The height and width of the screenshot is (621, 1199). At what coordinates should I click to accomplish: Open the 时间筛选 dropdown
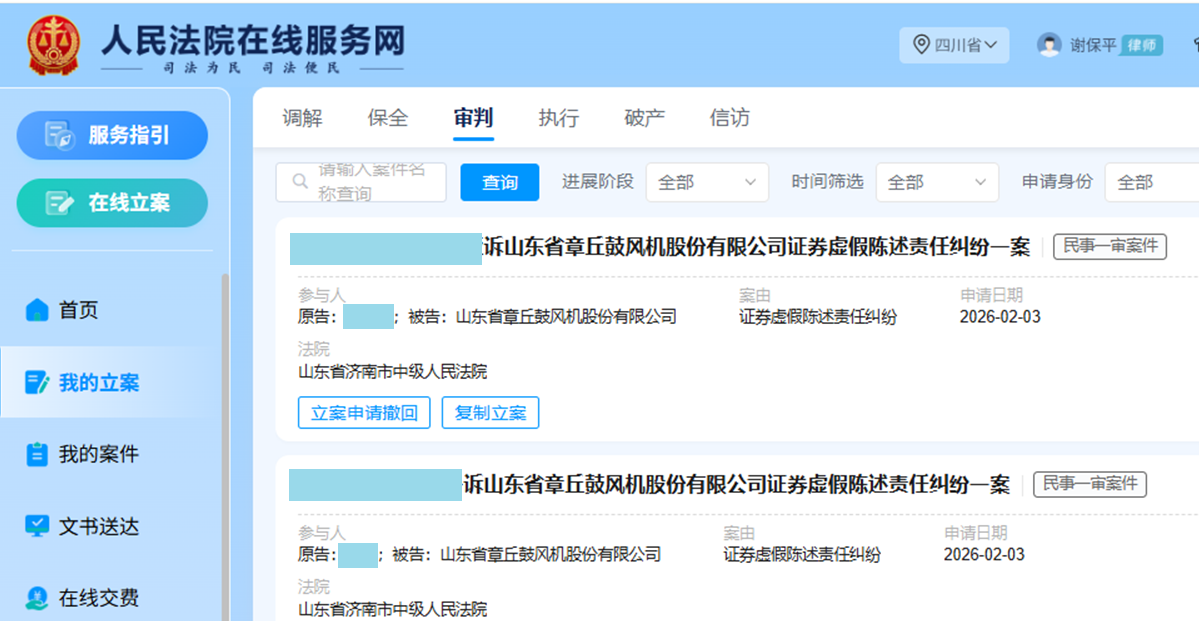pyautogui.click(x=937, y=182)
